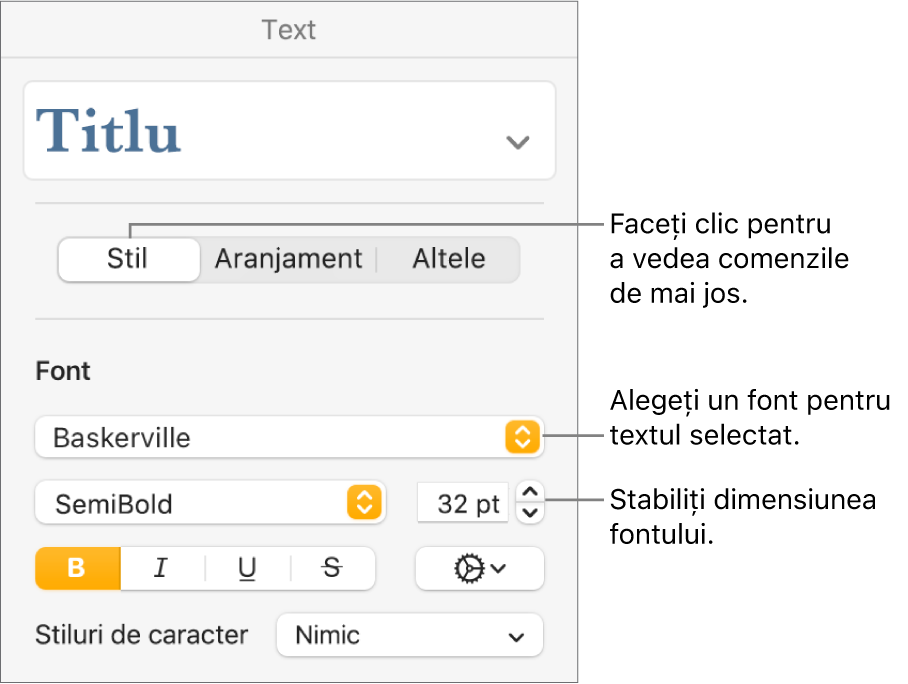Toggle Bold formatting button
Screen dimensions: 908x684
(x=78, y=568)
